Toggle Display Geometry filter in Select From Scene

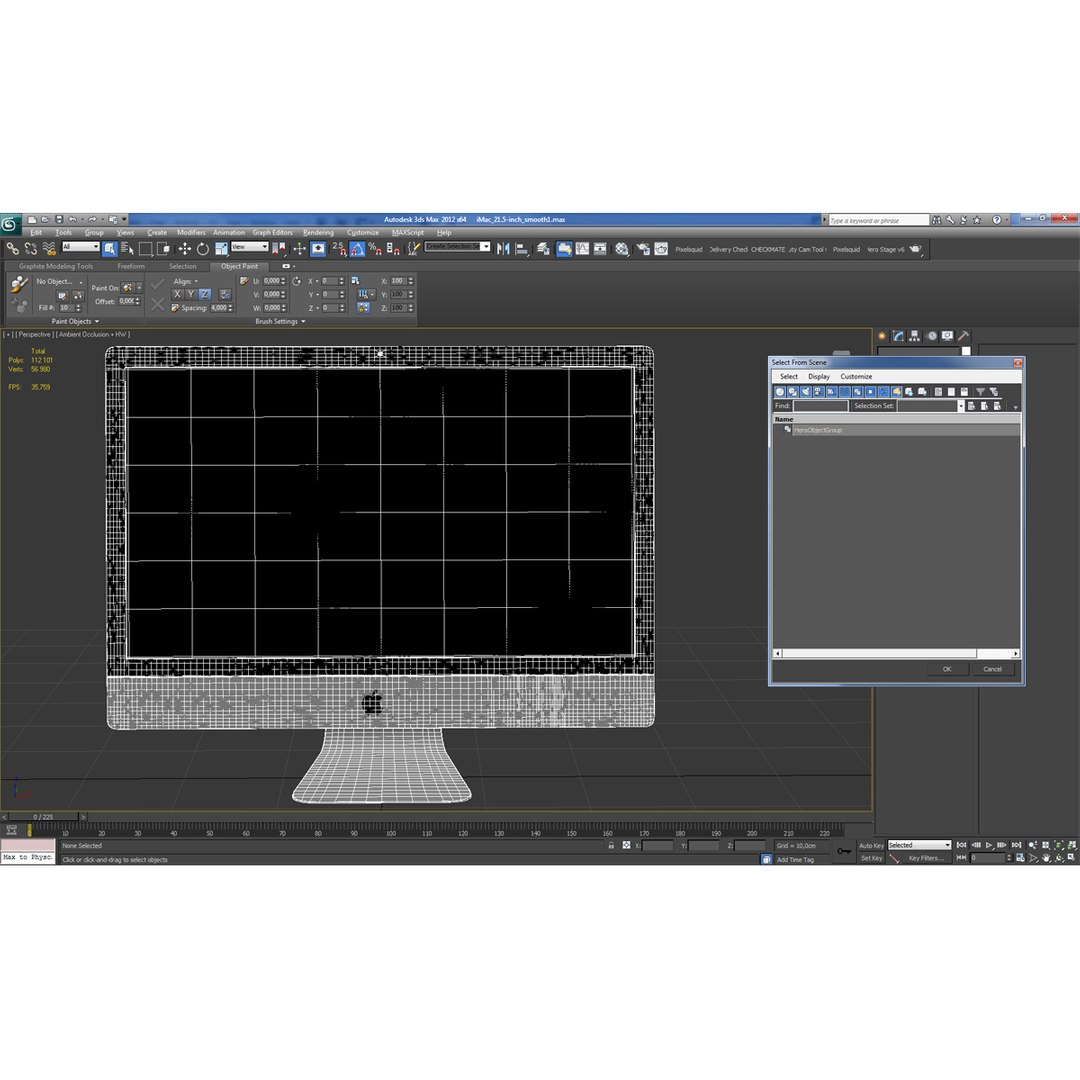[780, 391]
